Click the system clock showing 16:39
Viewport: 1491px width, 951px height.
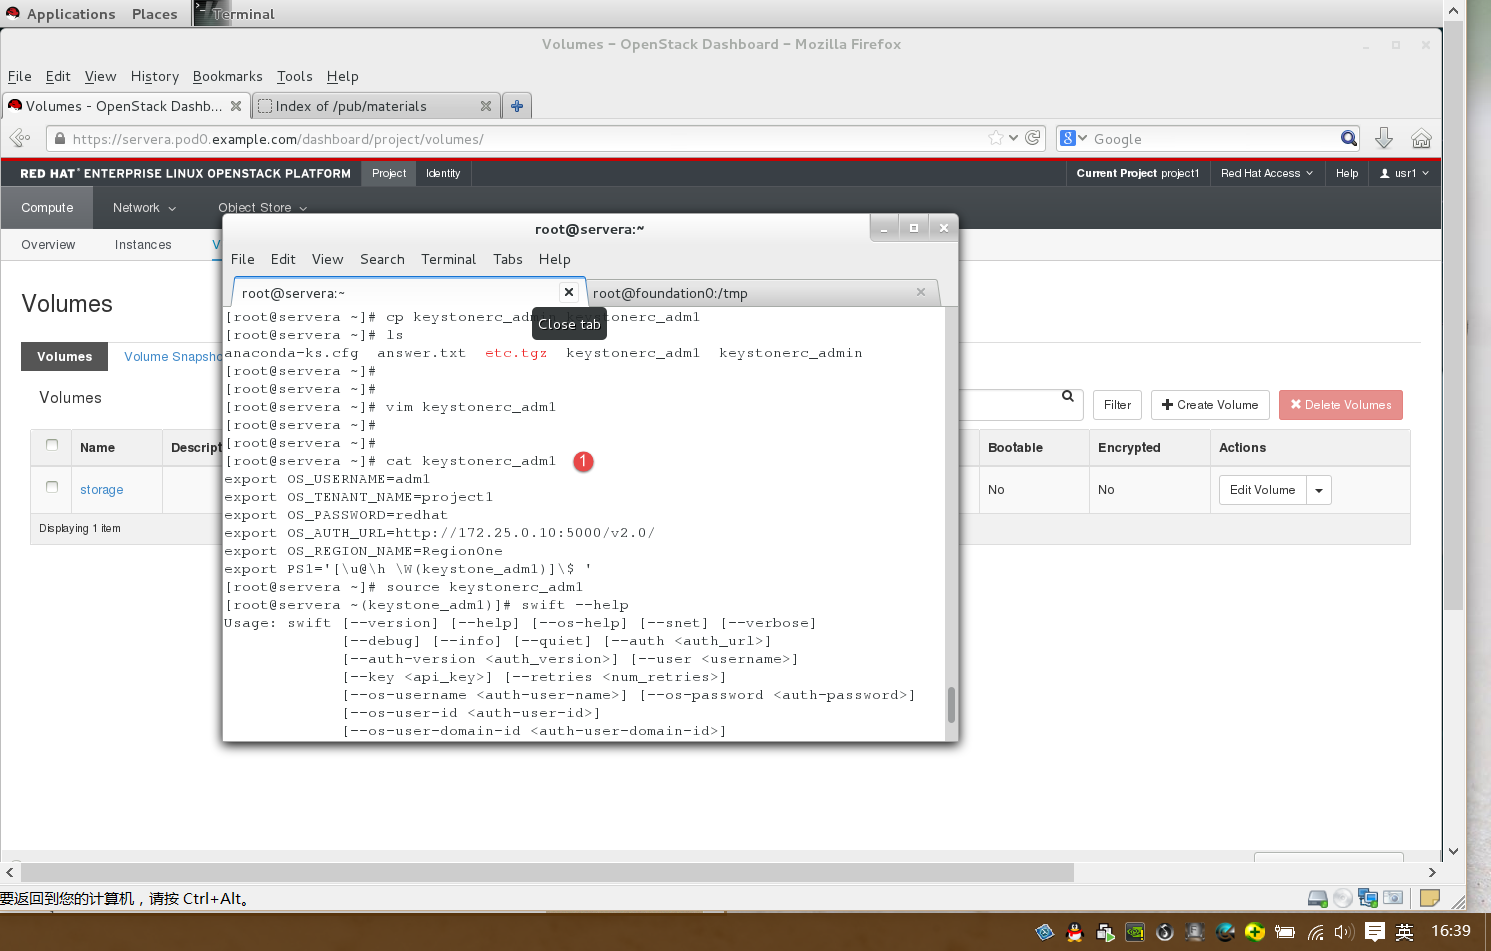point(1451,931)
